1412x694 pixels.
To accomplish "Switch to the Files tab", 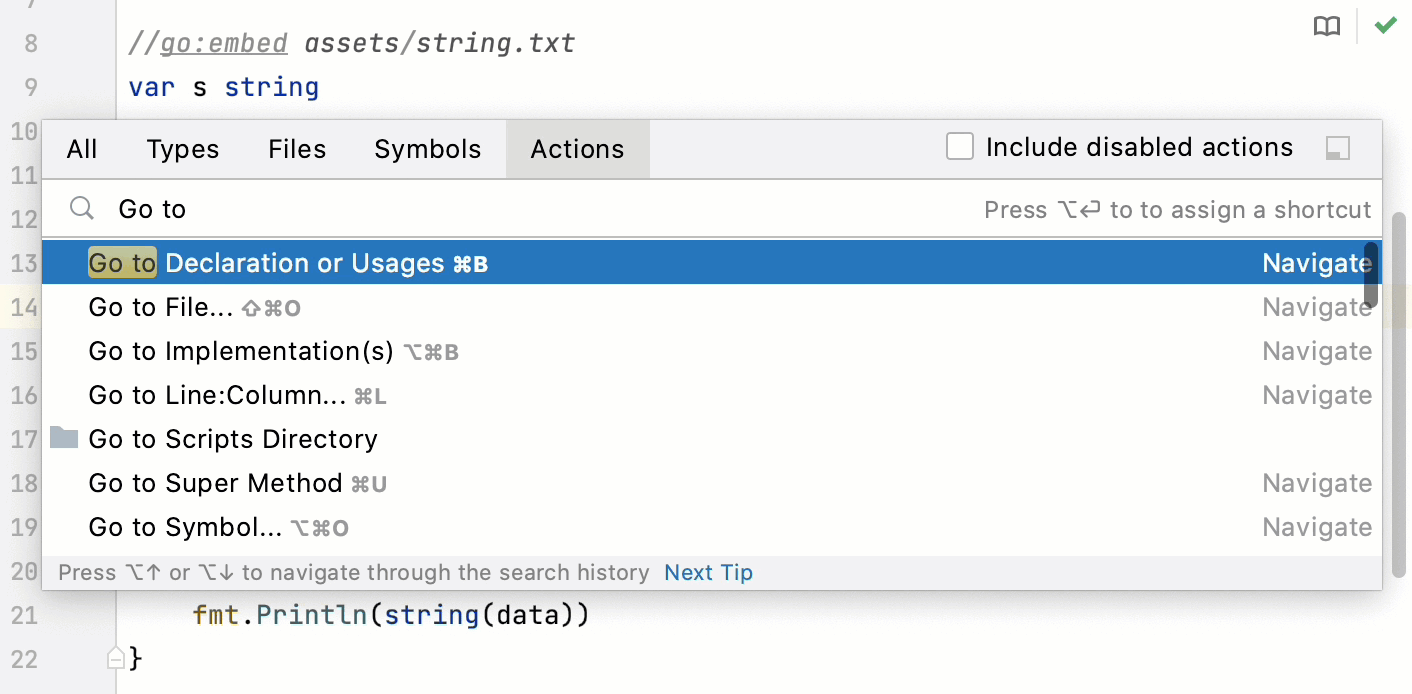I will point(296,148).
